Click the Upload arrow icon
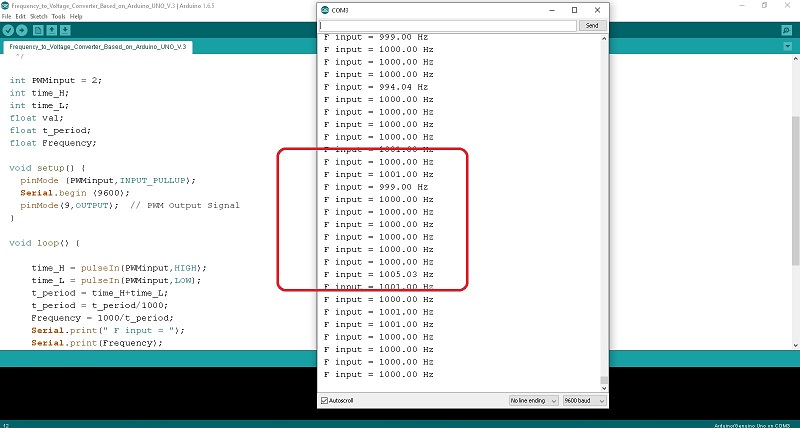Image resolution: width=800 pixels, height=428 pixels. pyautogui.click(x=21, y=31)
